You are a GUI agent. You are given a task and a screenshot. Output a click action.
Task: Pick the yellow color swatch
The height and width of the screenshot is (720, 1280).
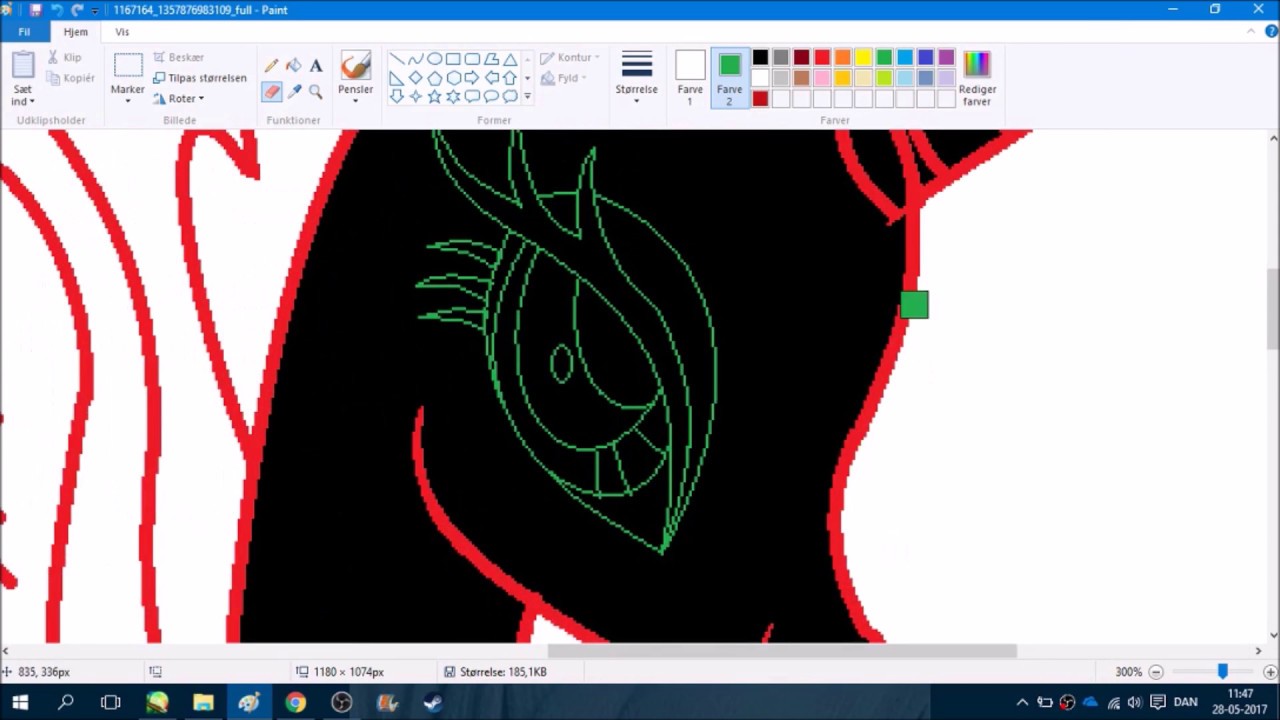(863, 58)
